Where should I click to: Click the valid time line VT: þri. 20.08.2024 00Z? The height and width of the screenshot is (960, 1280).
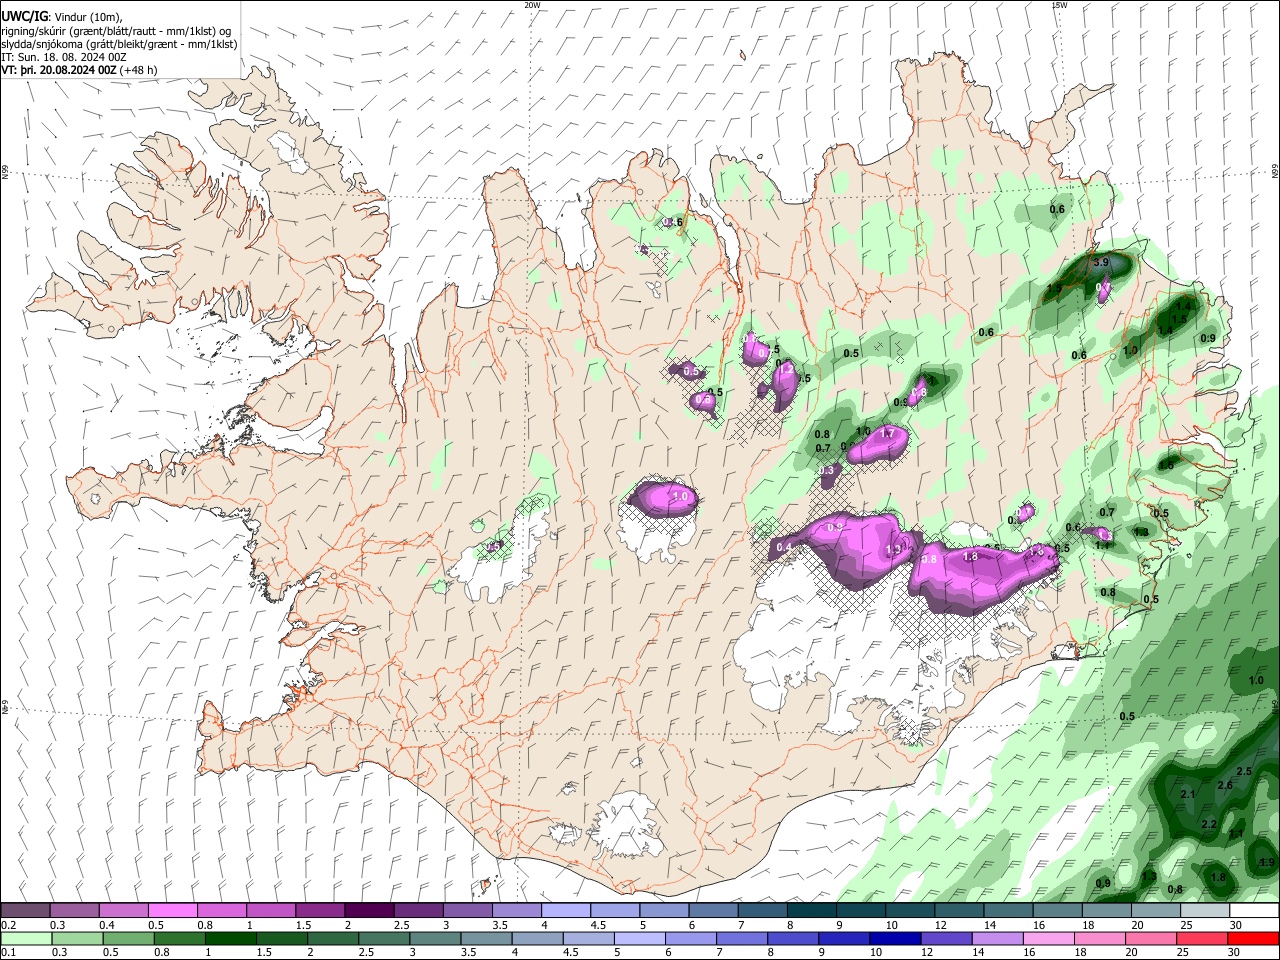coord(61,70)
